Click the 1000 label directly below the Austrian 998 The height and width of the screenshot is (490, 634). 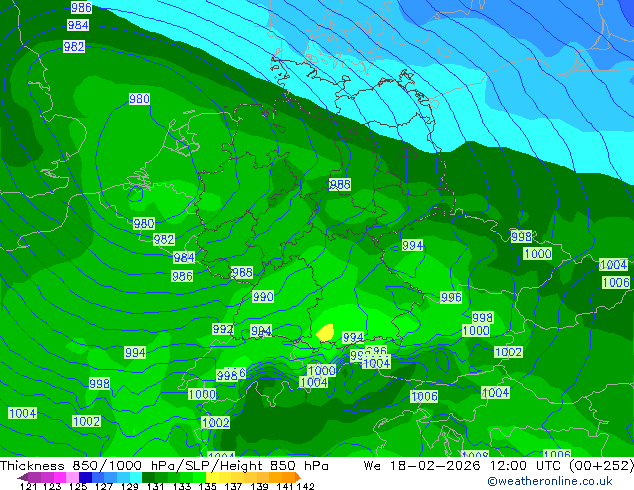[476, 330]
